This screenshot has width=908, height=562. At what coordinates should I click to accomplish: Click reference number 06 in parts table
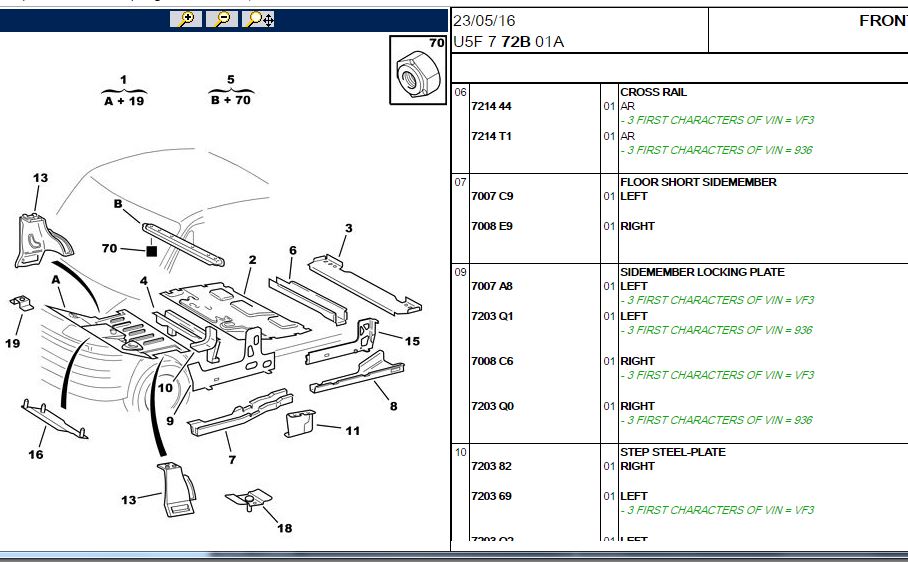coord(460,92)
